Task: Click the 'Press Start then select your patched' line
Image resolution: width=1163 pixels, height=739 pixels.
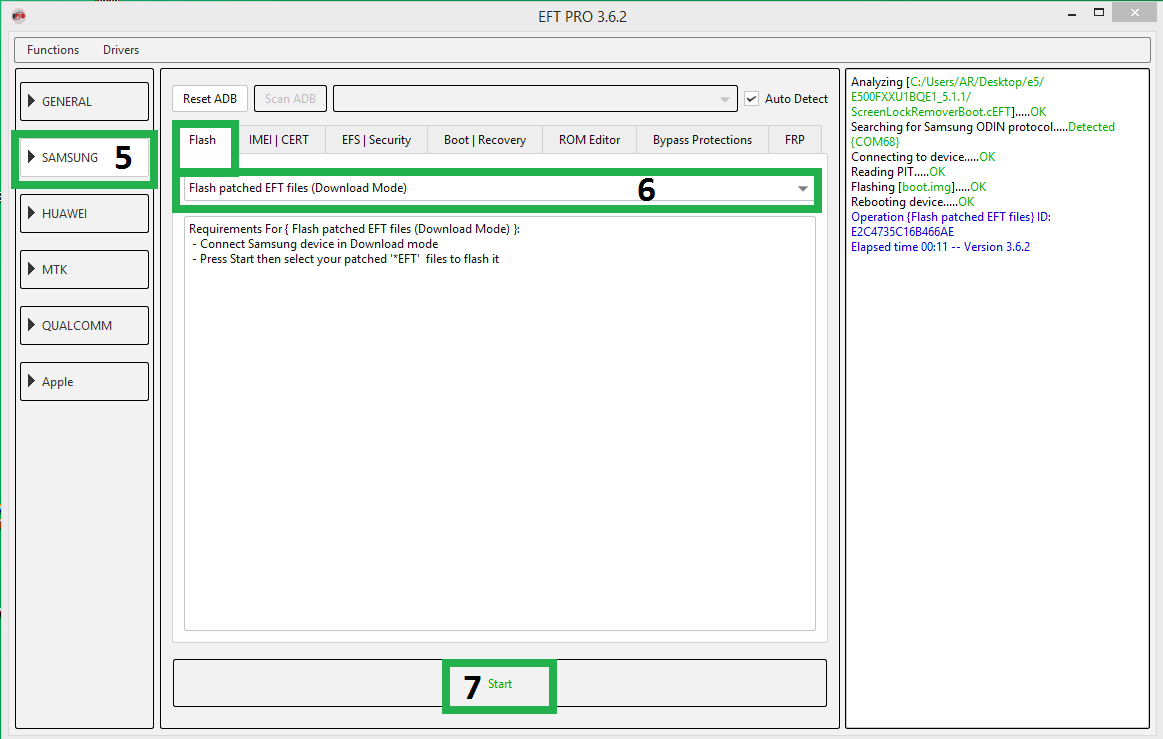Action: pos(346,259)
